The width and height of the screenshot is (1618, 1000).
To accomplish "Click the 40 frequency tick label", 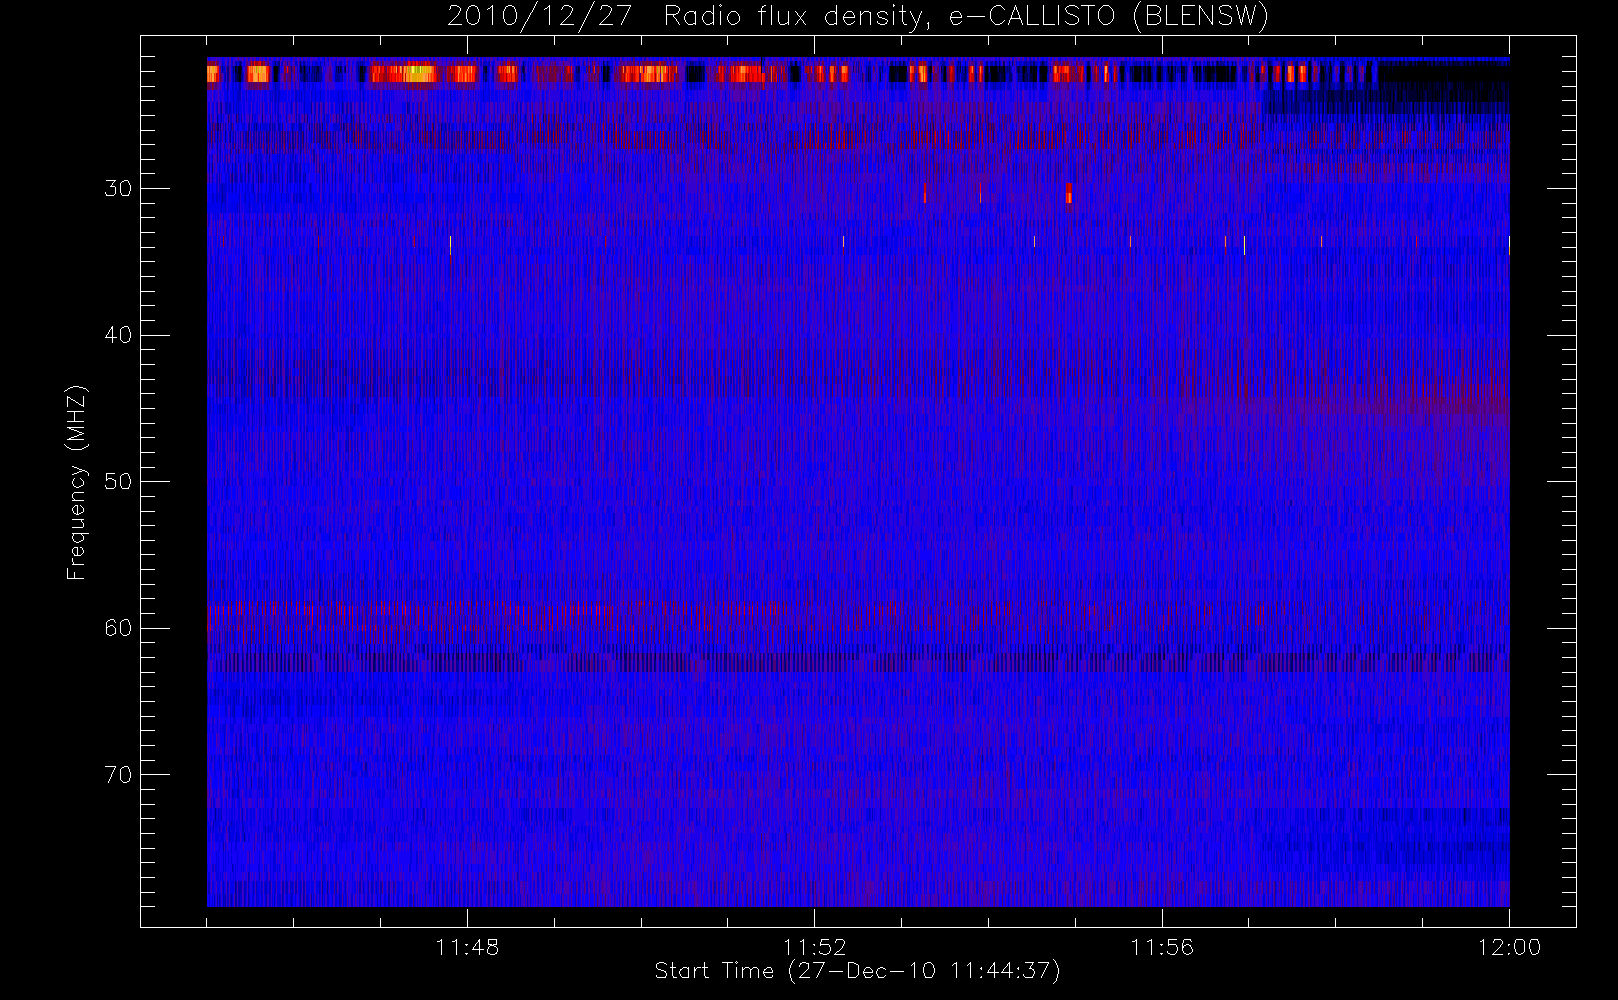I will pos(118,335).
